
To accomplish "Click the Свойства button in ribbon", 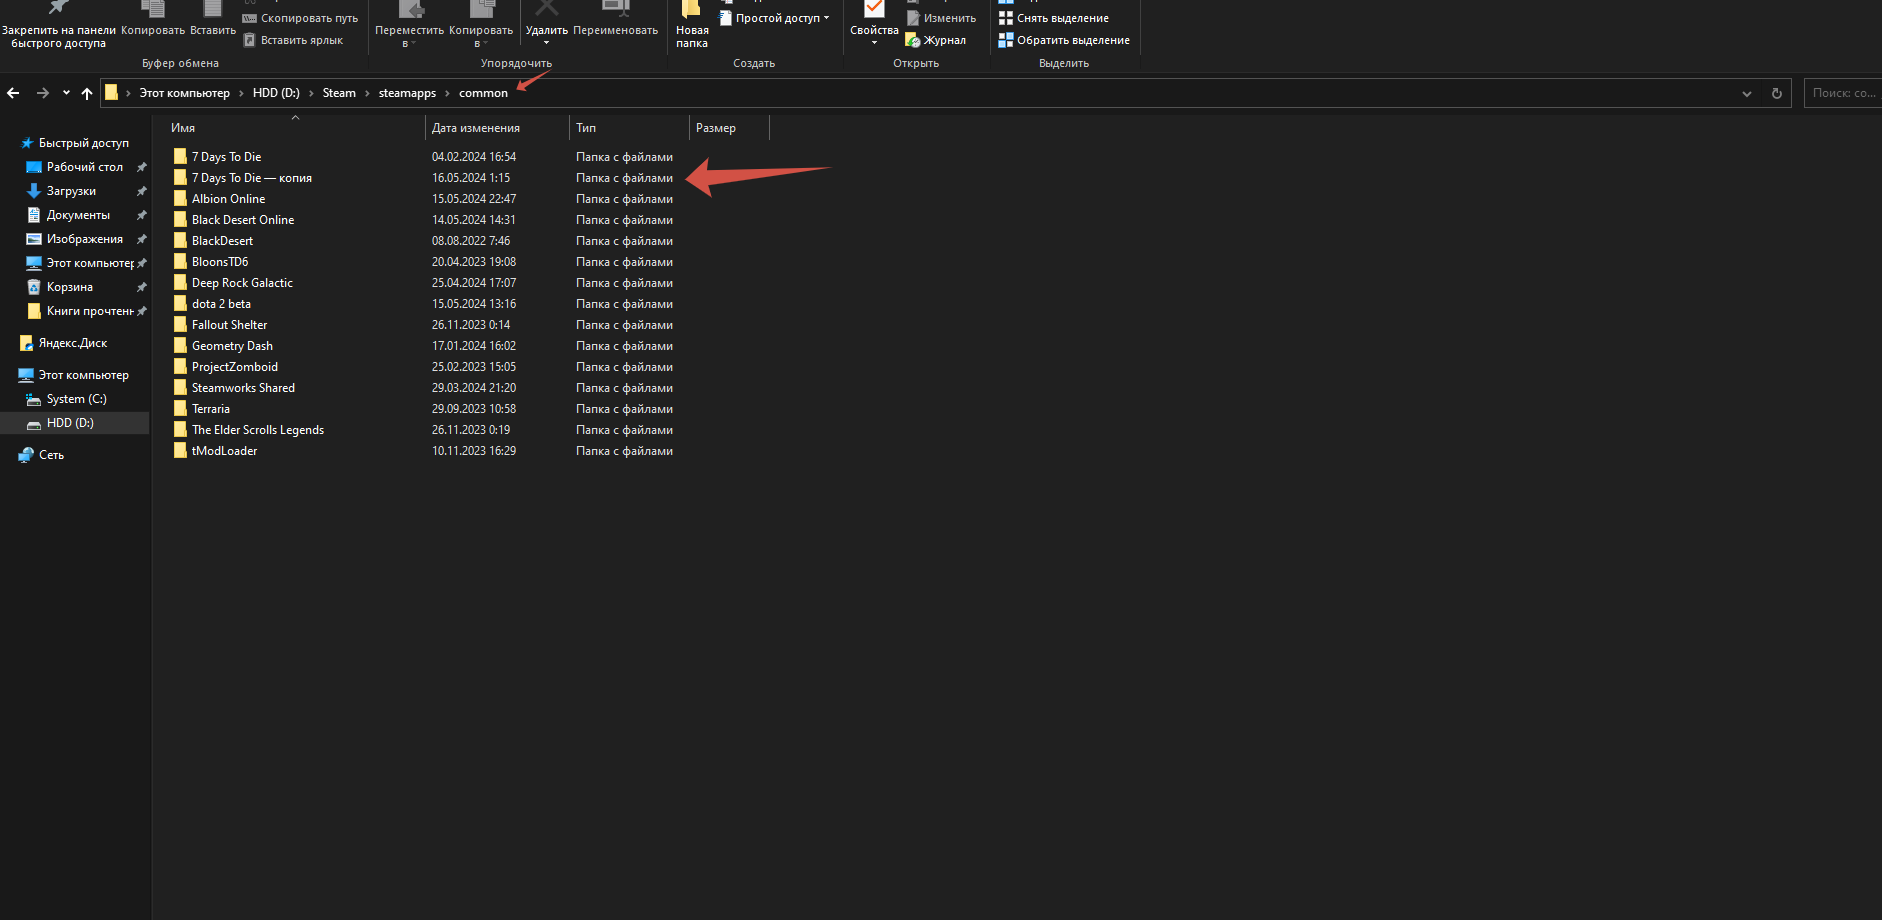I will pos(874,24).
